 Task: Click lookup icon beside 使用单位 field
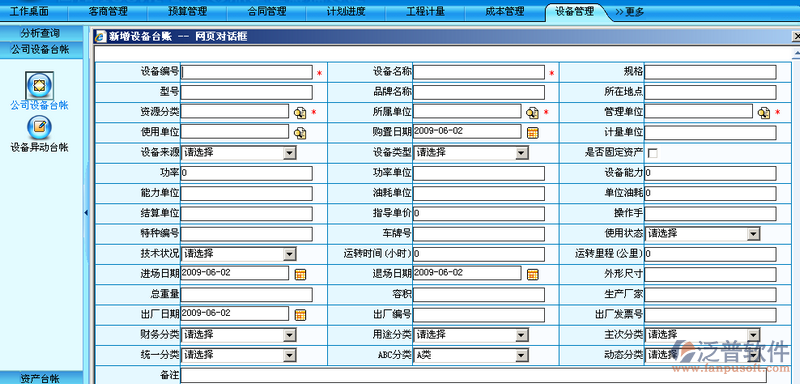300,133
